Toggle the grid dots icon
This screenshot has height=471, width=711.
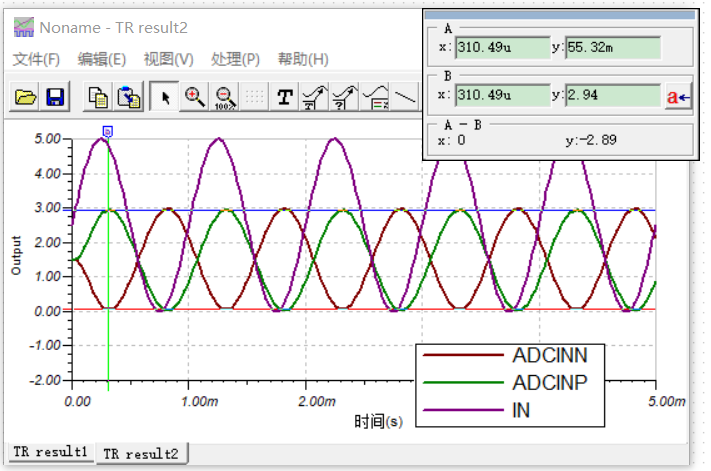[254, 97]
